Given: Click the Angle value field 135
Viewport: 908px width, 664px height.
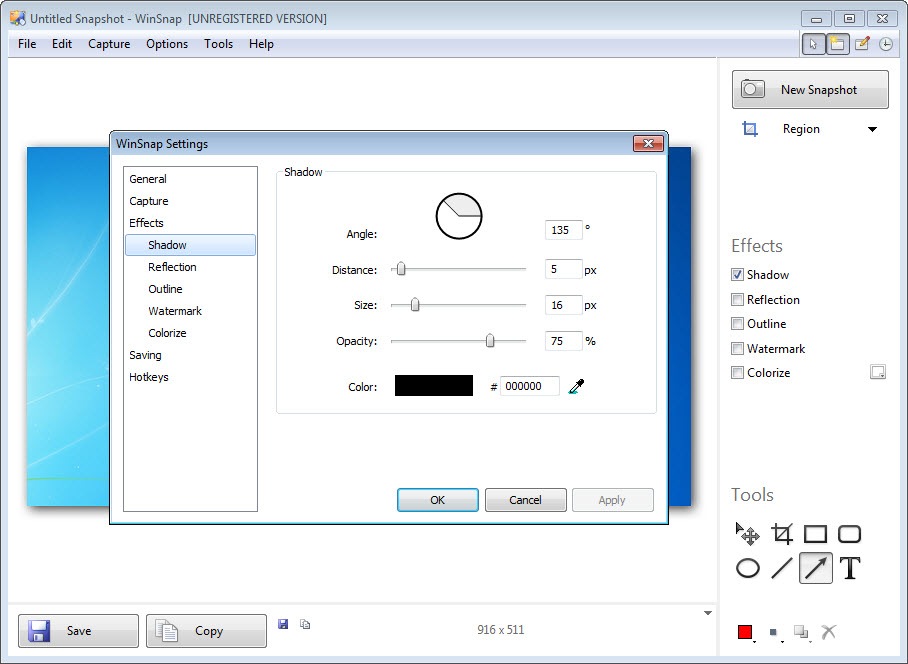Looking at the screenshot, I should 563,230.
